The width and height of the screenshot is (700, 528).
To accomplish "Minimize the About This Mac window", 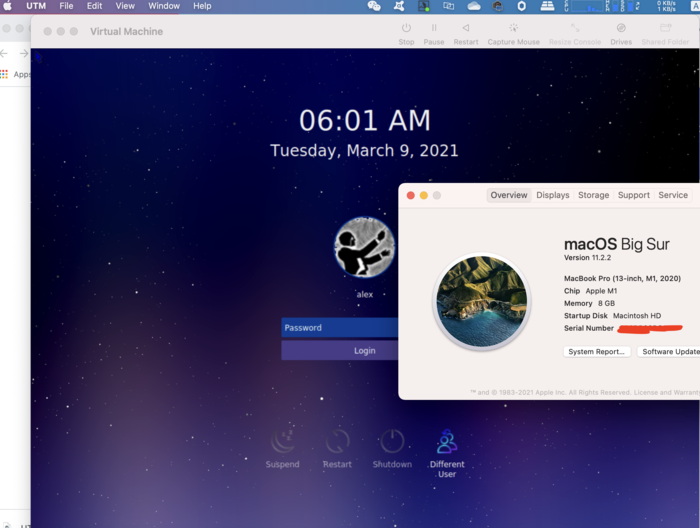I will click(x=424, y=195).
